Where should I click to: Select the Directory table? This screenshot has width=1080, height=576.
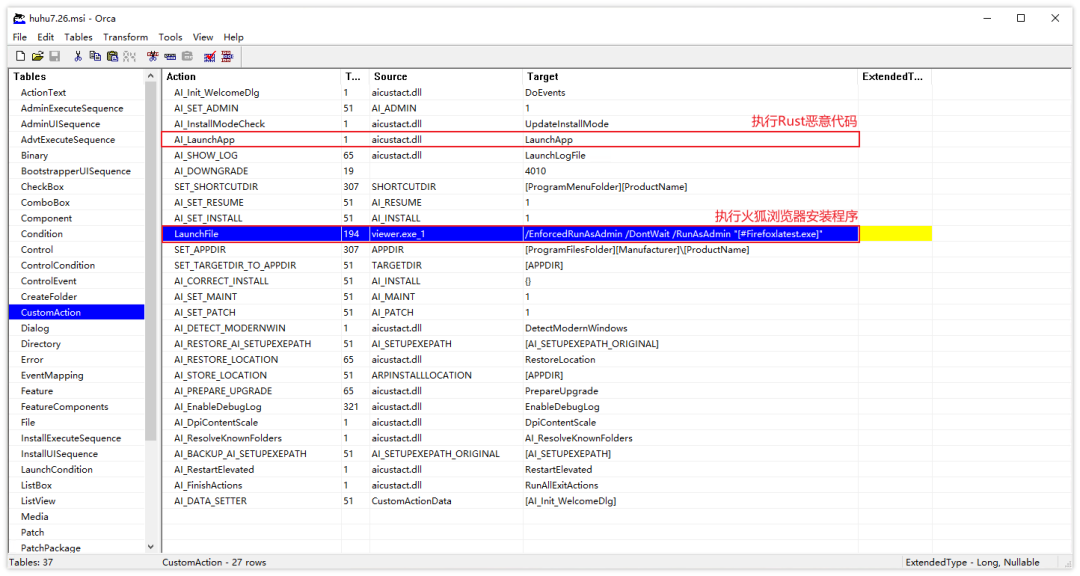[x=40, y=344]
